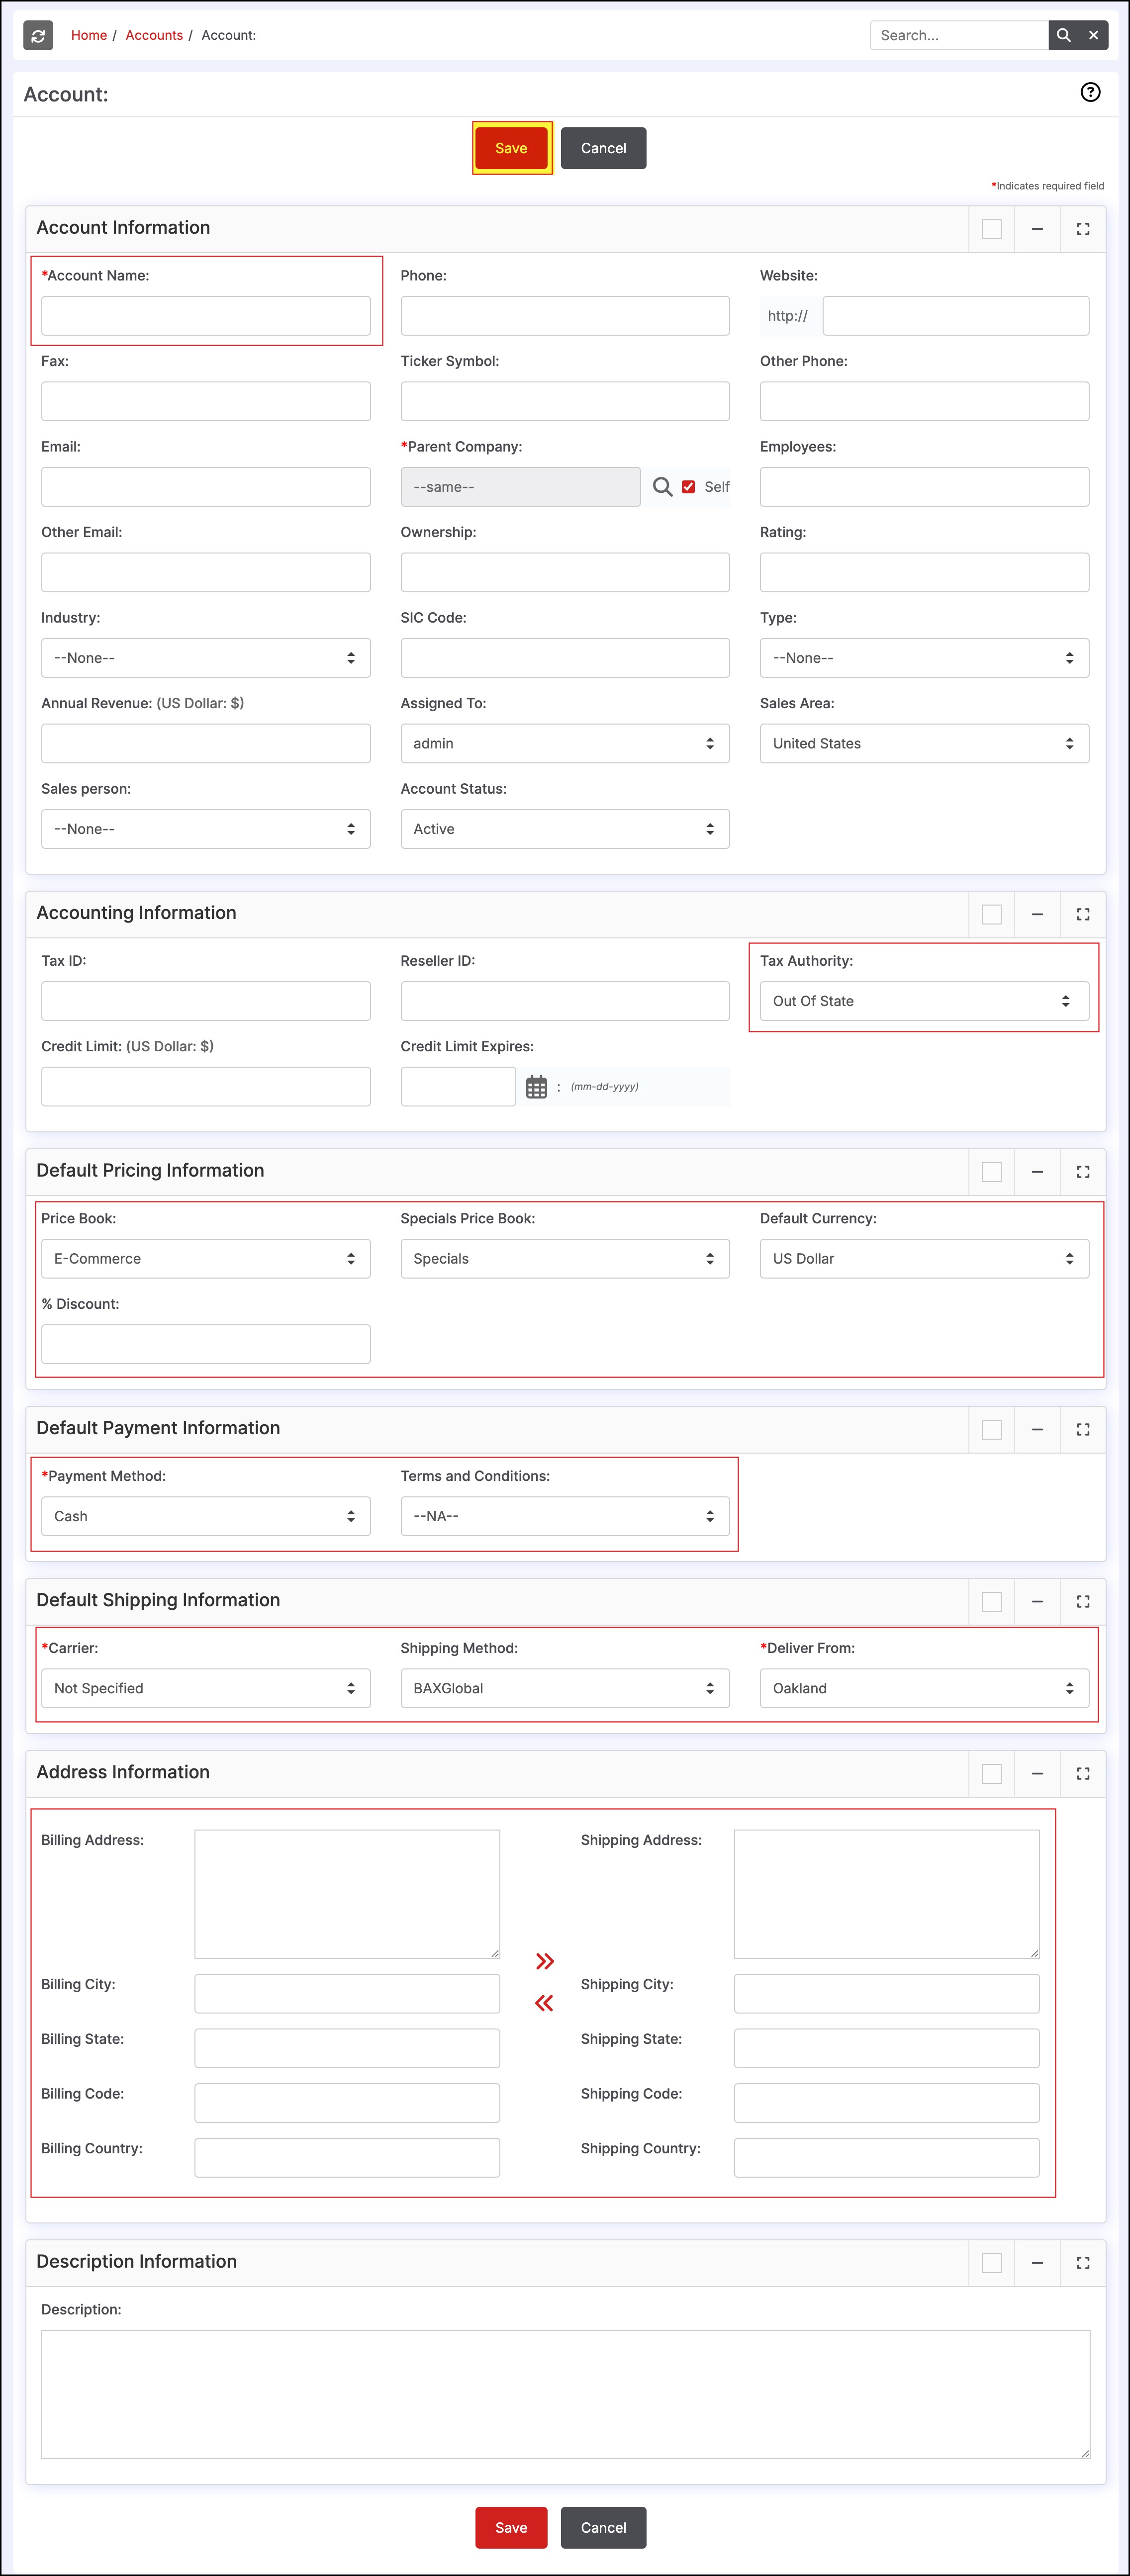This screenshot has height=2576, width=1130.
Task: Click the bottom Save button
Action: (x=511, y=2528)
